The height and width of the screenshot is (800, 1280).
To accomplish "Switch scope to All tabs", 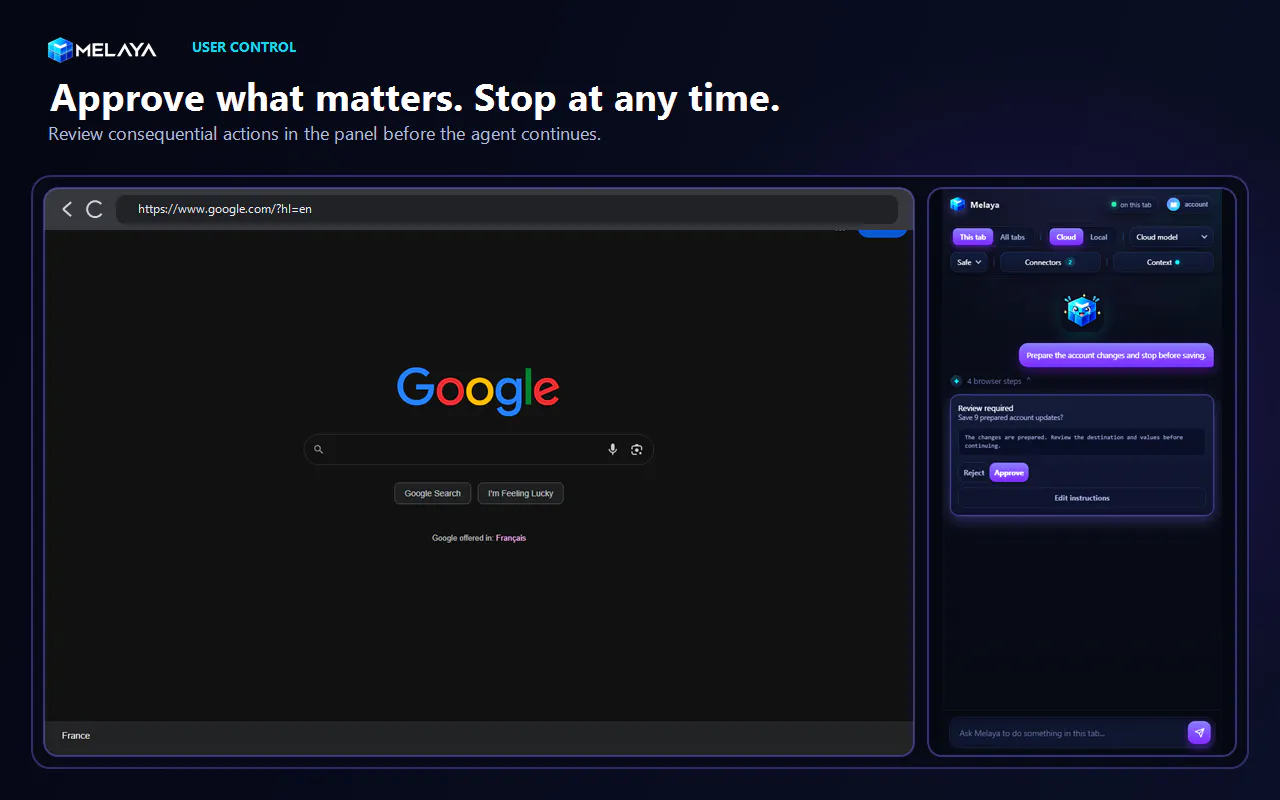I will tap(1012, 237).
